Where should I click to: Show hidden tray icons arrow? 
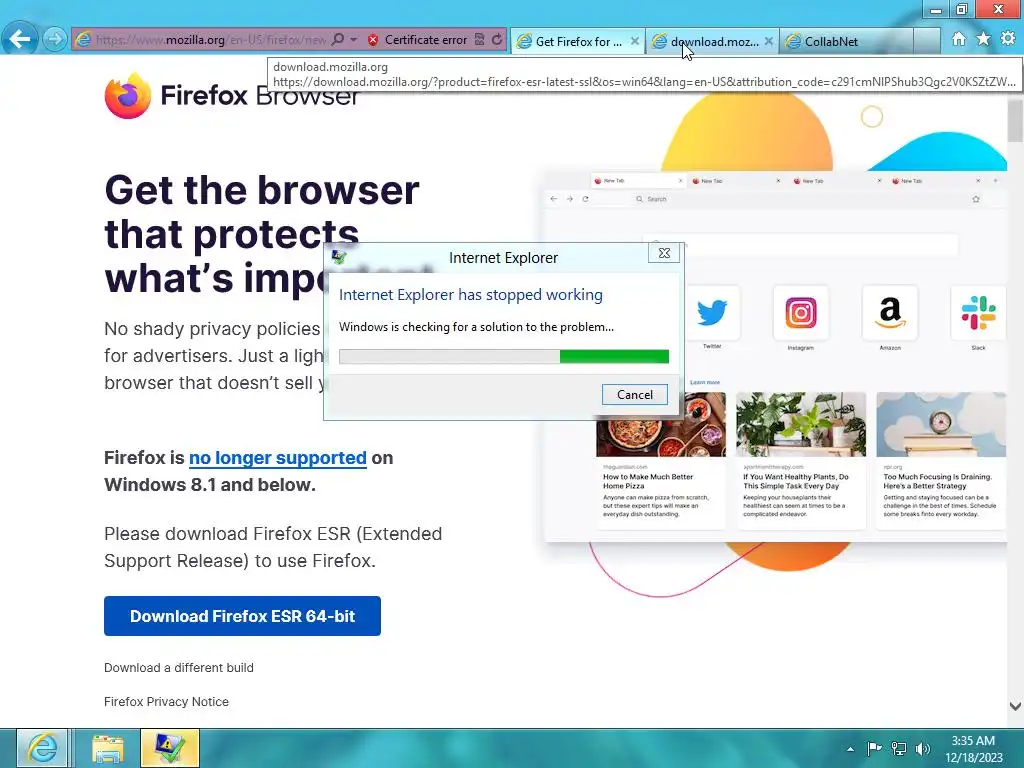pos(850,749)
